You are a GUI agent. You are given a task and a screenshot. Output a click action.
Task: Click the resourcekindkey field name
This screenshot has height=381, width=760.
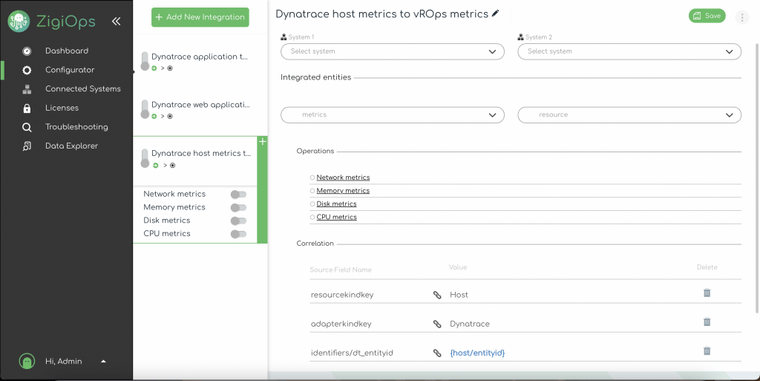[342, 295]
